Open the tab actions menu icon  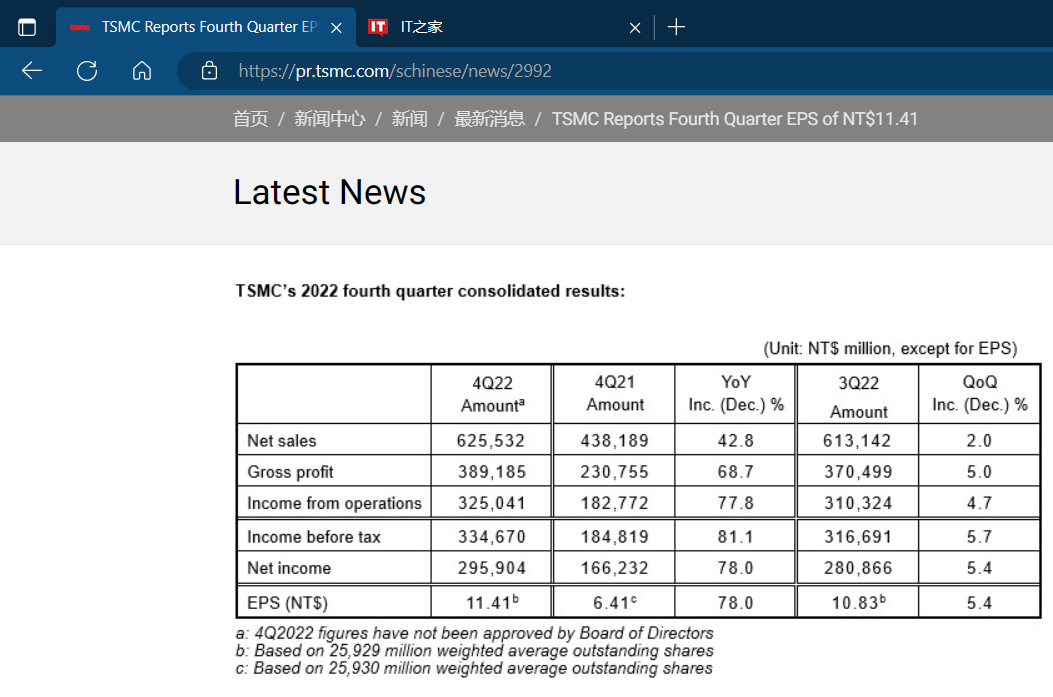point(27,28)
